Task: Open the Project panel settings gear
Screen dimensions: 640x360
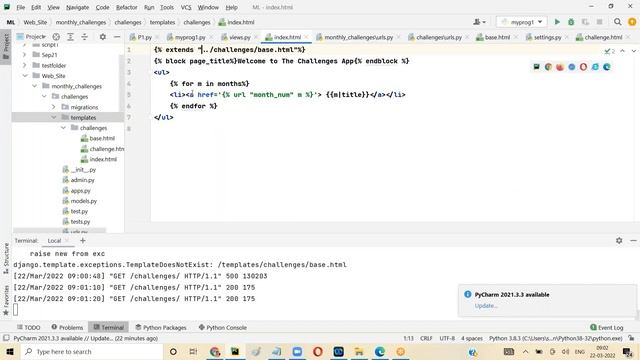Action: point(103,37)
